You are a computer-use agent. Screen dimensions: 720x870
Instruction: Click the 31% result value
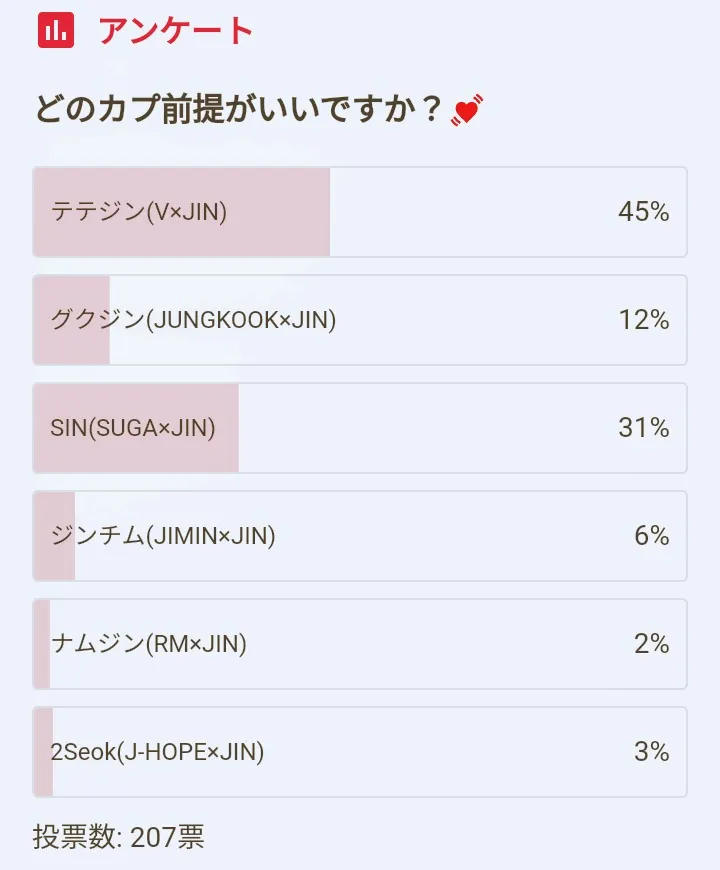click(643, 428)
